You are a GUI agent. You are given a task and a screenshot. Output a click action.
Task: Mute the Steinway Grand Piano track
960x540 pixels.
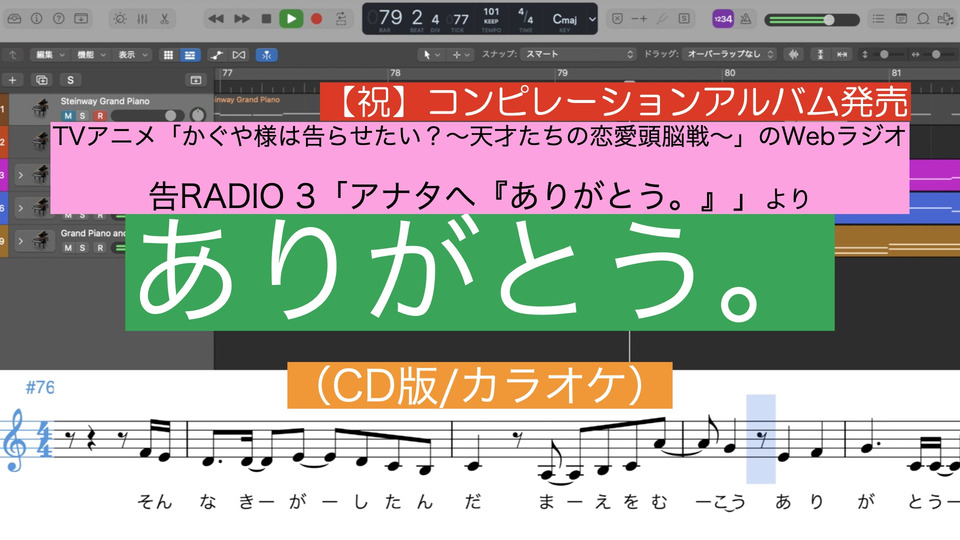click(x=68, y=116)
